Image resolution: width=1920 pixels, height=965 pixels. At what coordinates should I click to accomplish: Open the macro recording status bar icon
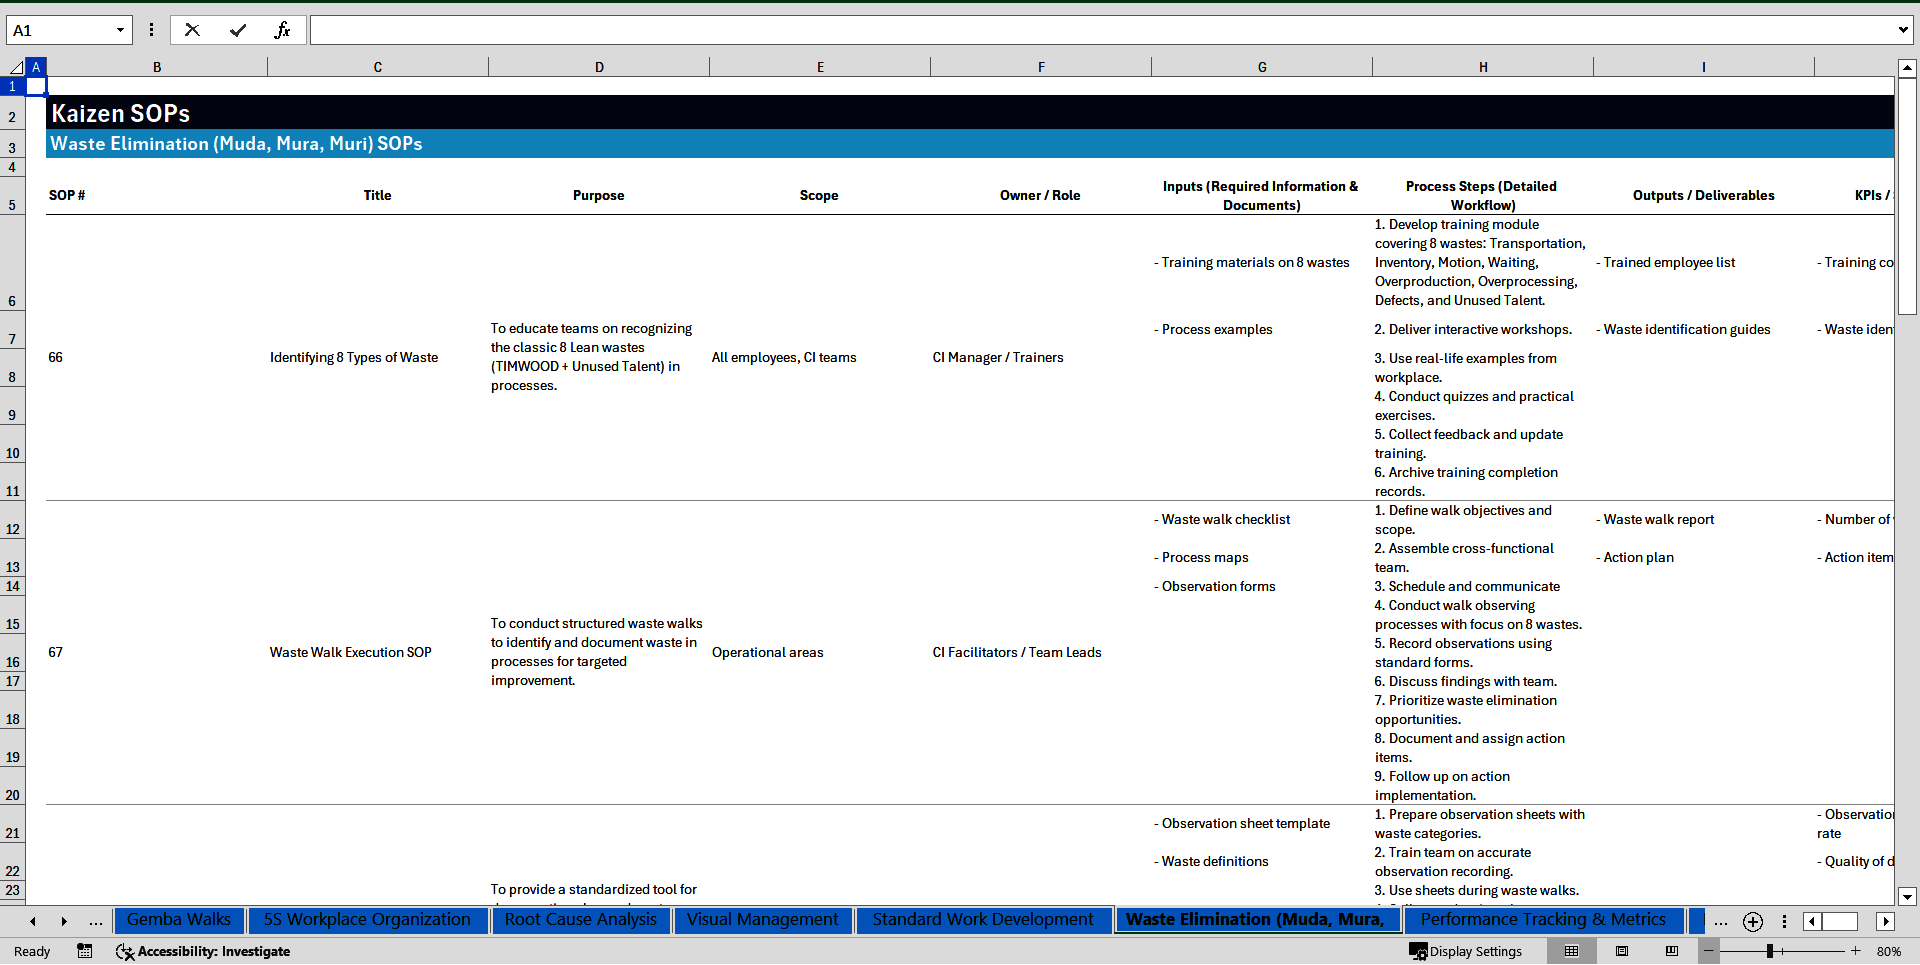pos(85,951)
